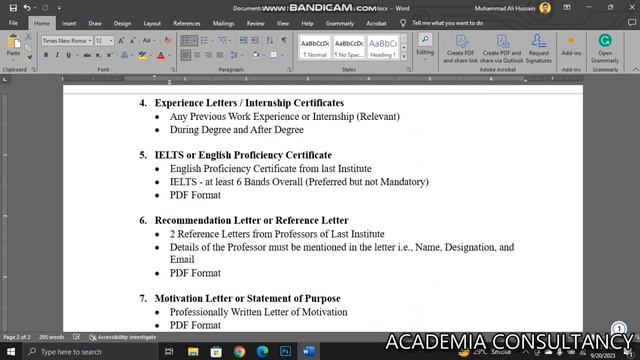Click the Cut scissors icon

pos(28,37)
